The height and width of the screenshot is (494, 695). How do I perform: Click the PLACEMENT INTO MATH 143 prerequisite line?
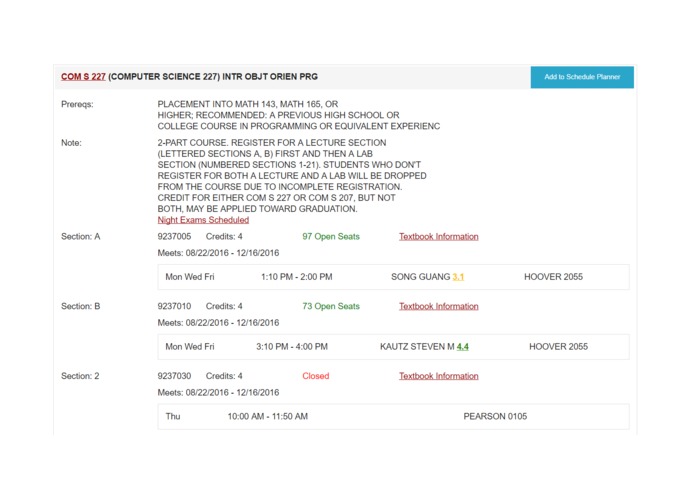[248, 104]
